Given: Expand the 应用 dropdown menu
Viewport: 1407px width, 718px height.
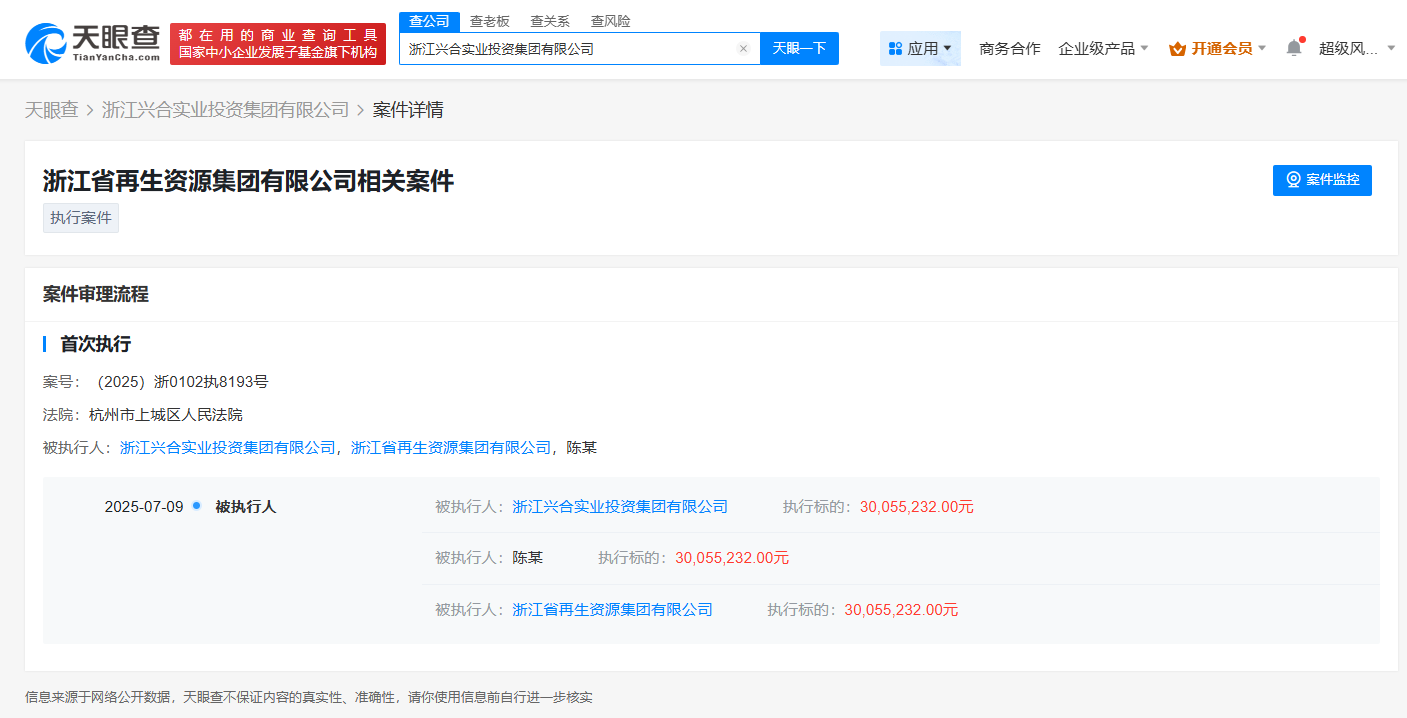Looking at the screenshot, I should coord(920,48).
